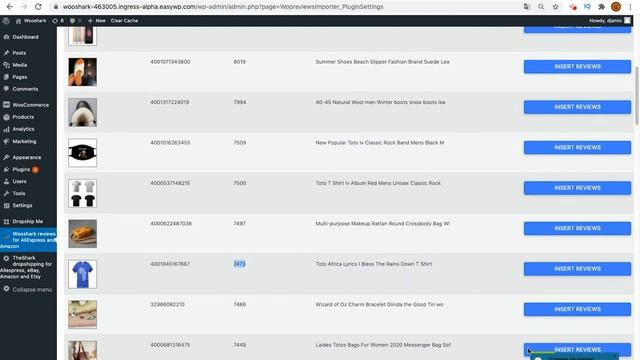This screenshot has width=640, height=360.
Task: Insert reviews for Summer Shoes Beach Slipper
Action: point(577,67)
